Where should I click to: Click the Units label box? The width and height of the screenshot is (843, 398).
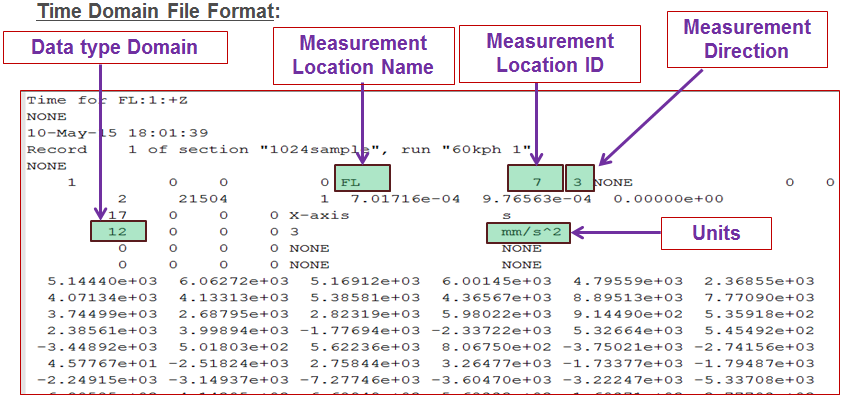[x=716, y=233]
